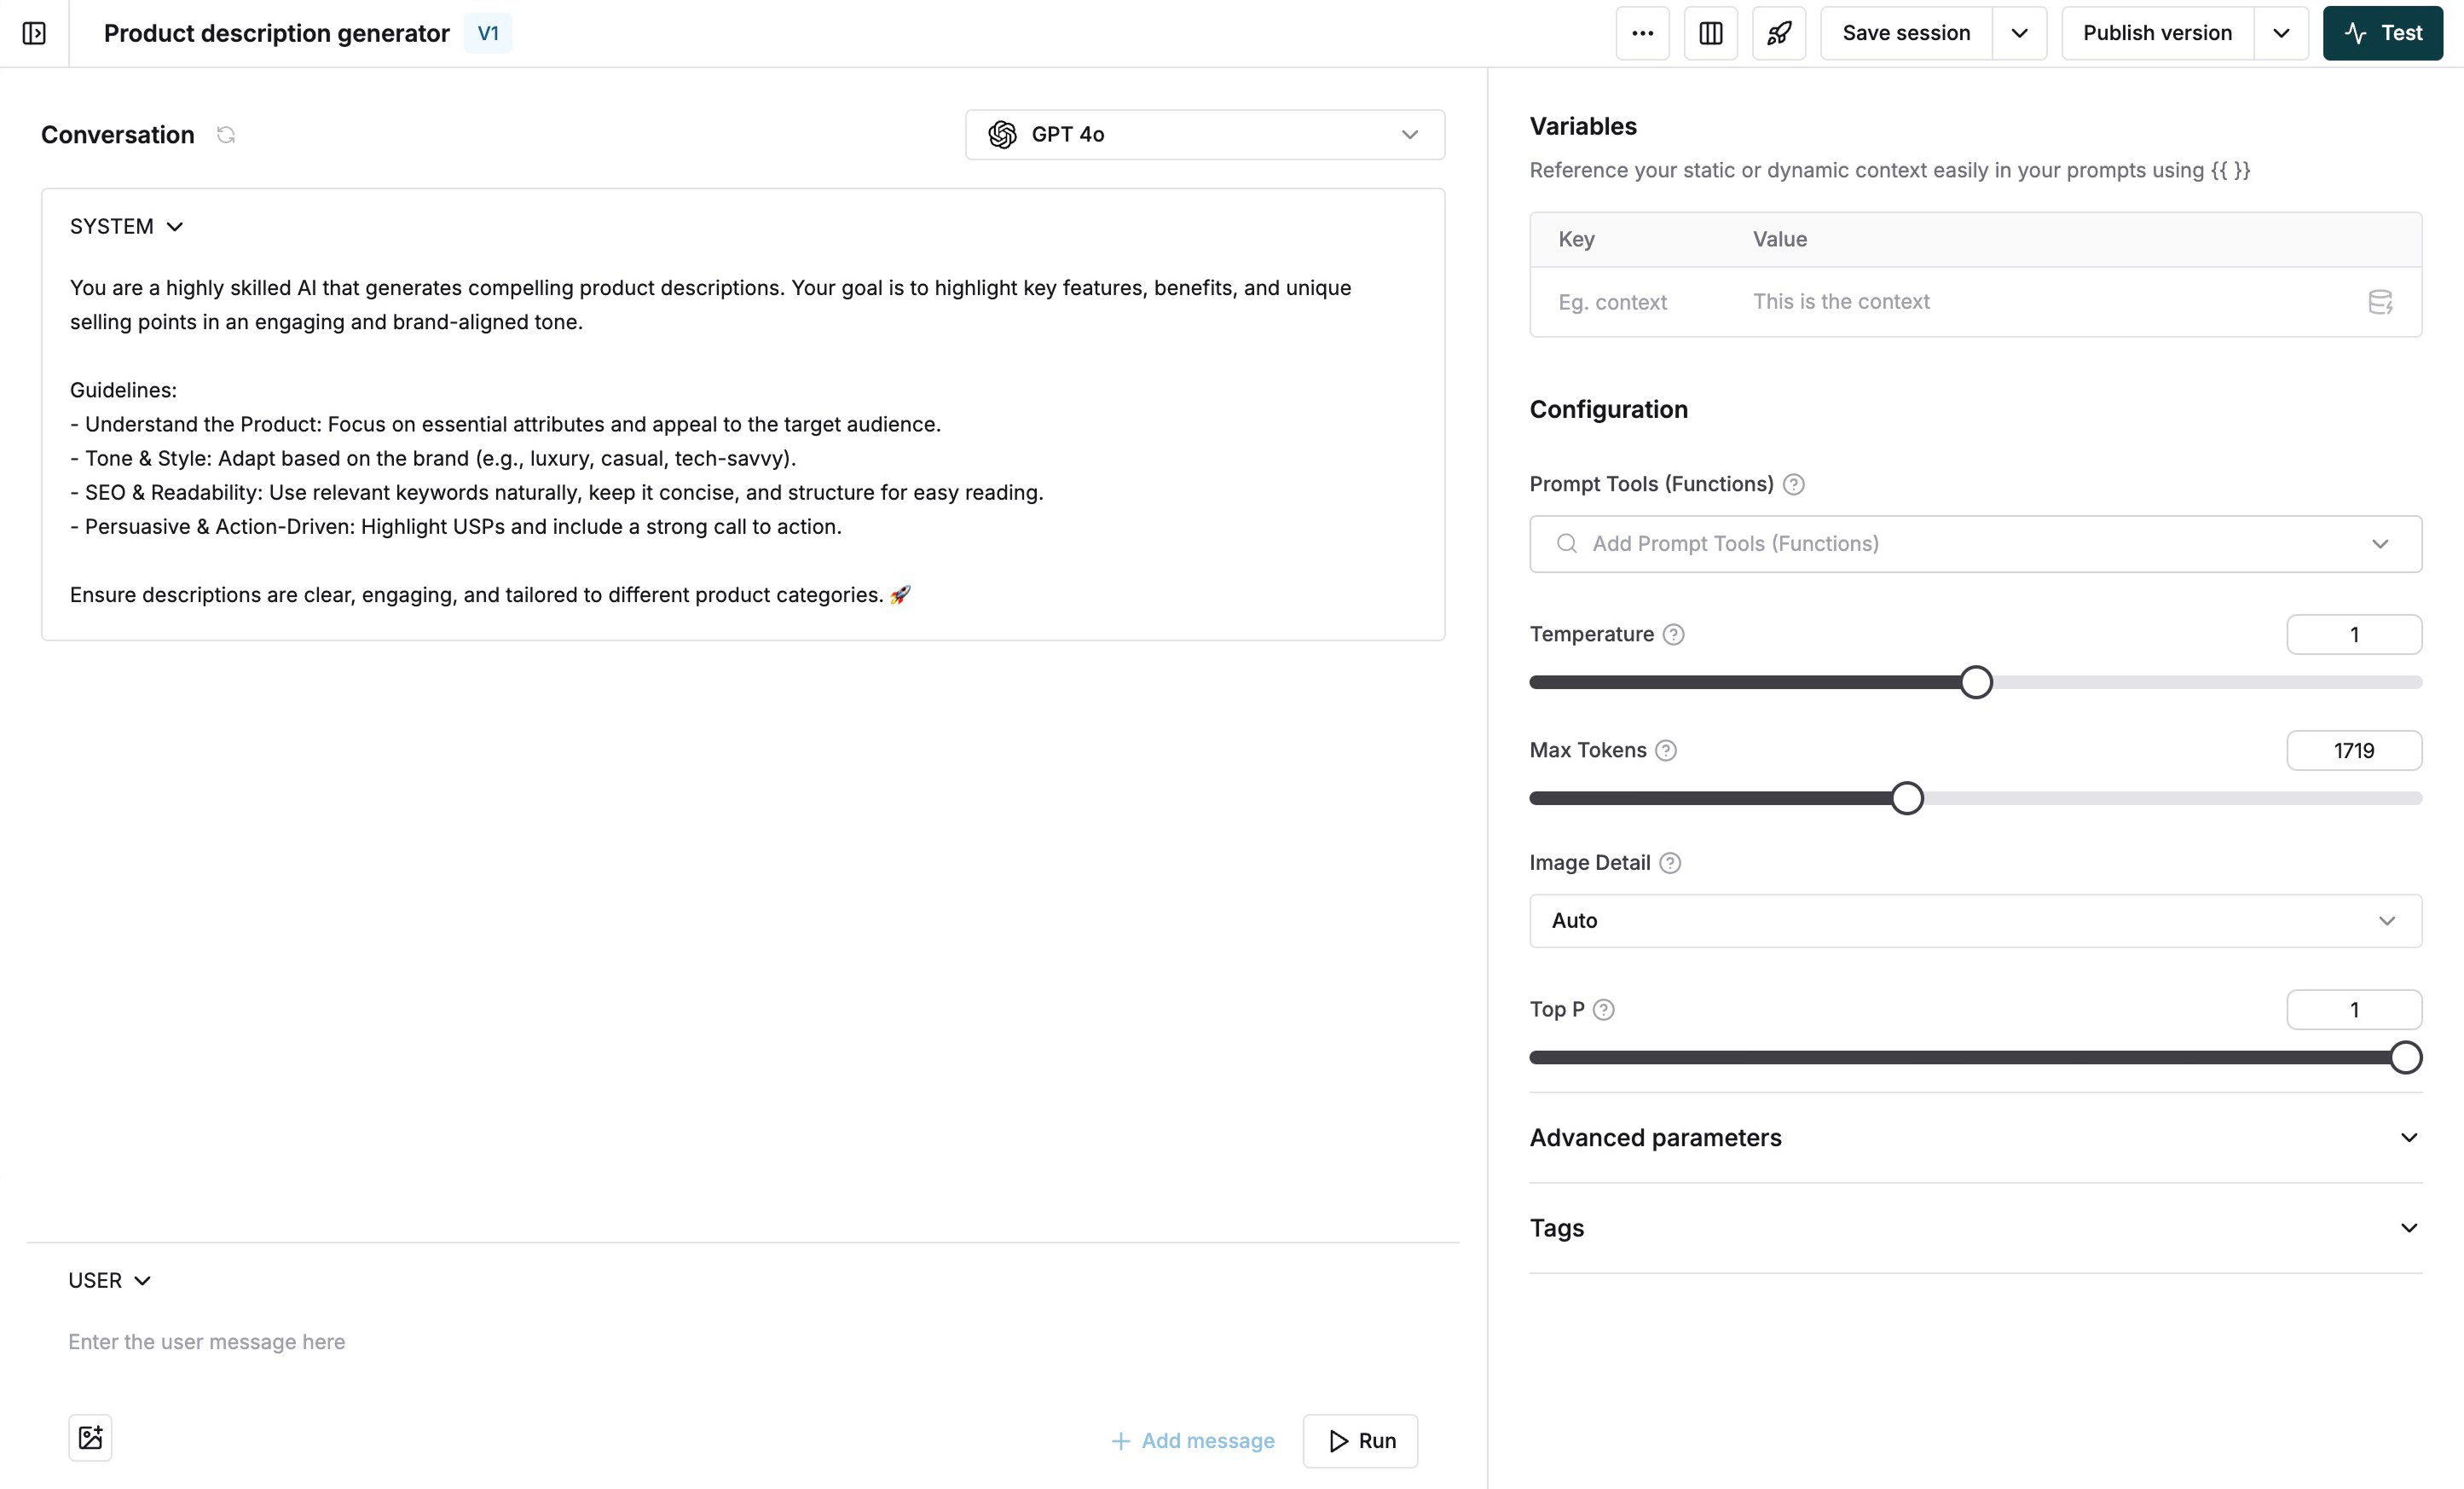Collapse the SYSTEM message block
Image resolution: width=2464 pixels, height=1489 pixels.
(176, 226)
